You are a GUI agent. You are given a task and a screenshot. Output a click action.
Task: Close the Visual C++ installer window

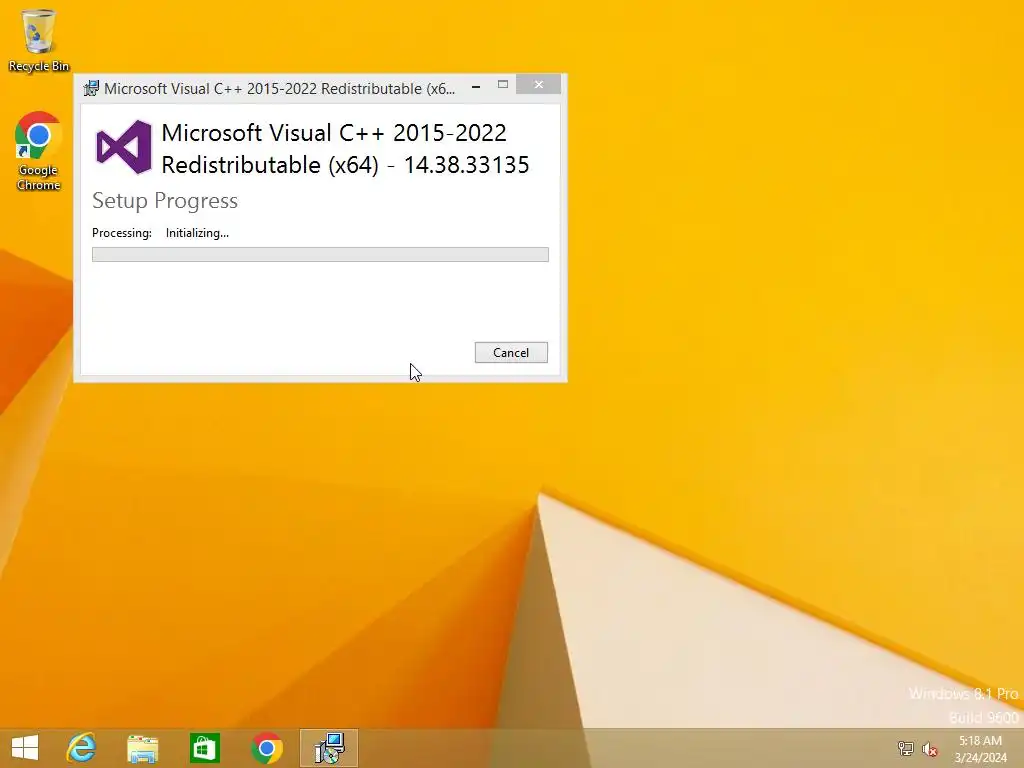[x=538, y=84]
